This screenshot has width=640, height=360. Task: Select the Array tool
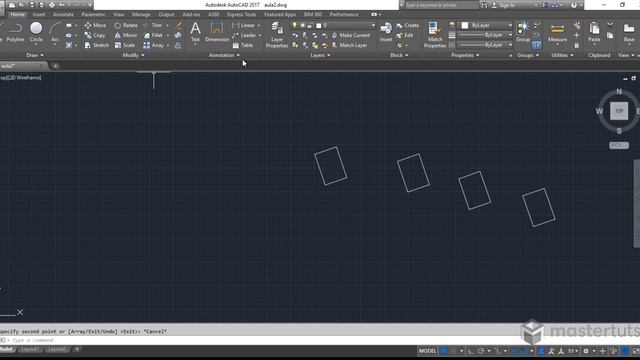click(x=153, y=45)
